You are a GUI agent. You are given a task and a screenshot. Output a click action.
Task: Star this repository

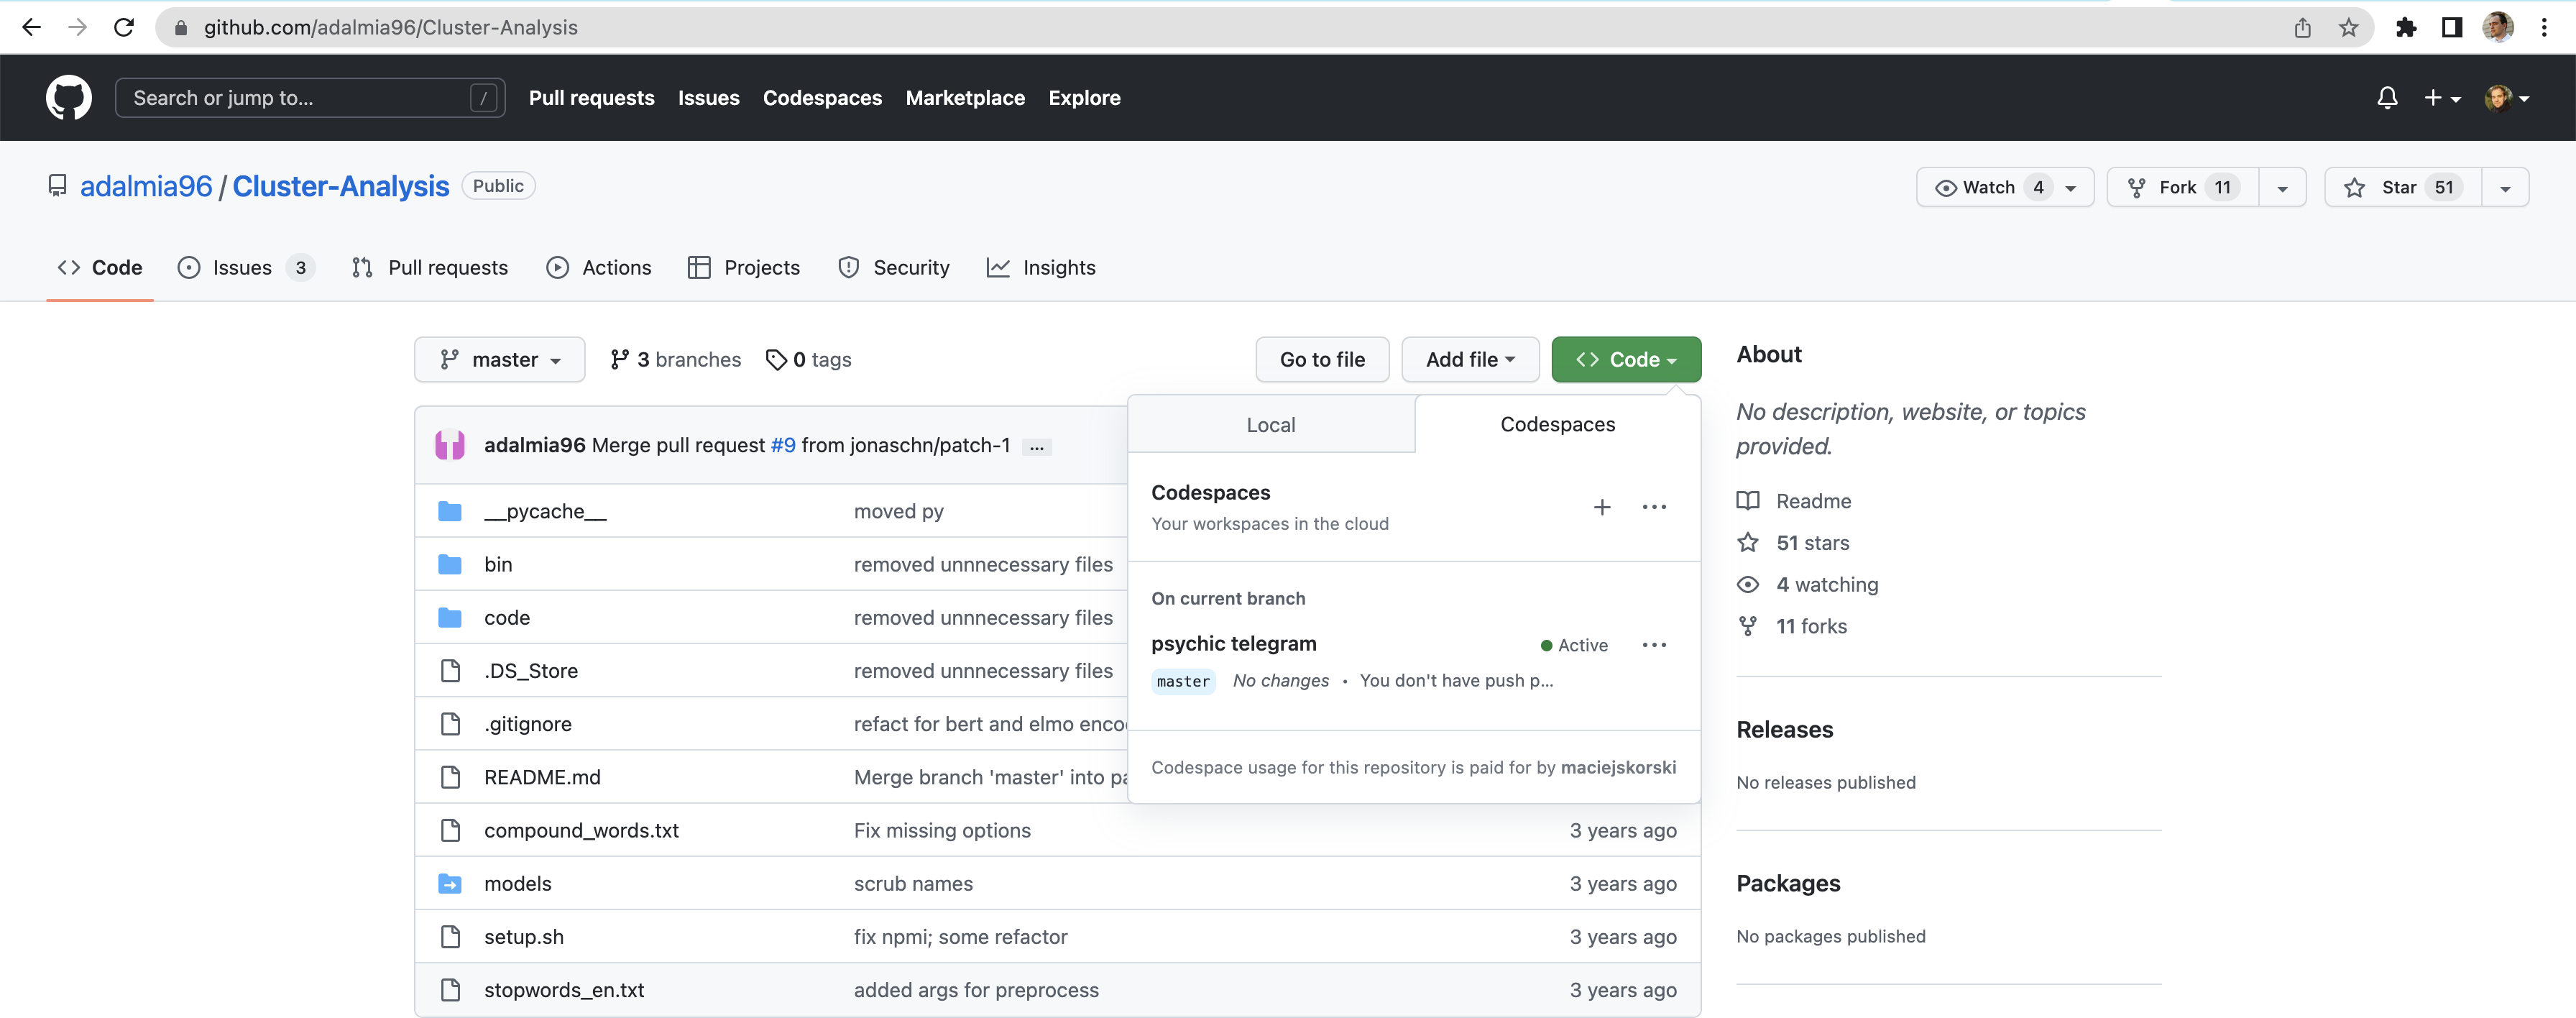point(2403,187)
